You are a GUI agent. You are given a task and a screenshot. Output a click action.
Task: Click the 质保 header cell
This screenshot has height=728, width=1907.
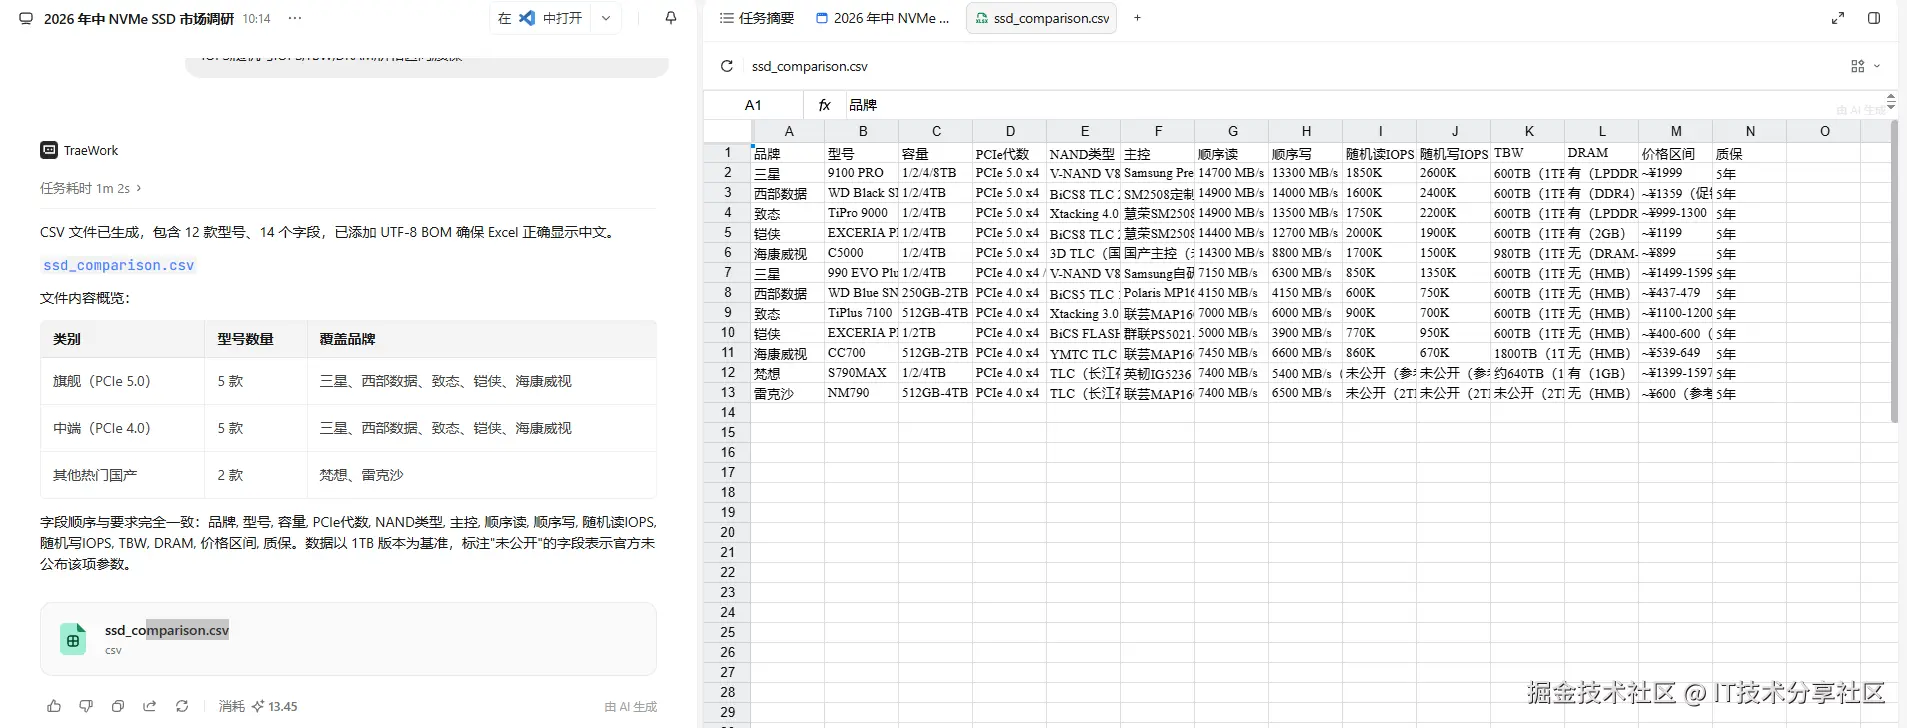tap(1750, 153)
